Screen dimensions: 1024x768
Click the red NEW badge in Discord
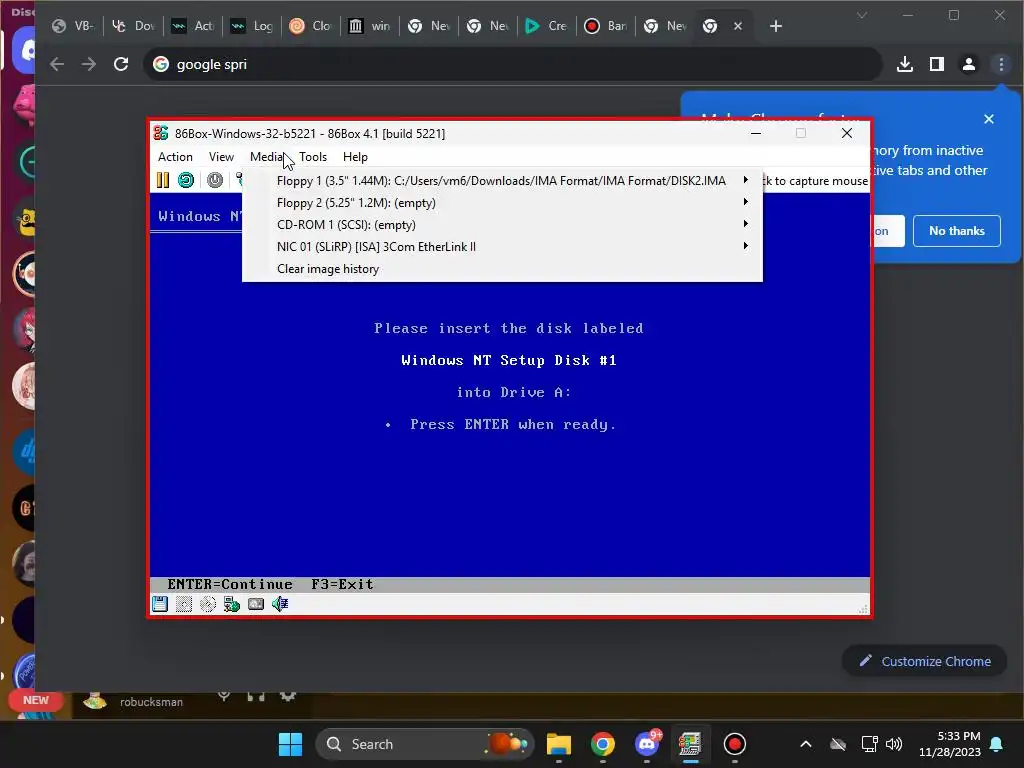point(36,700)
